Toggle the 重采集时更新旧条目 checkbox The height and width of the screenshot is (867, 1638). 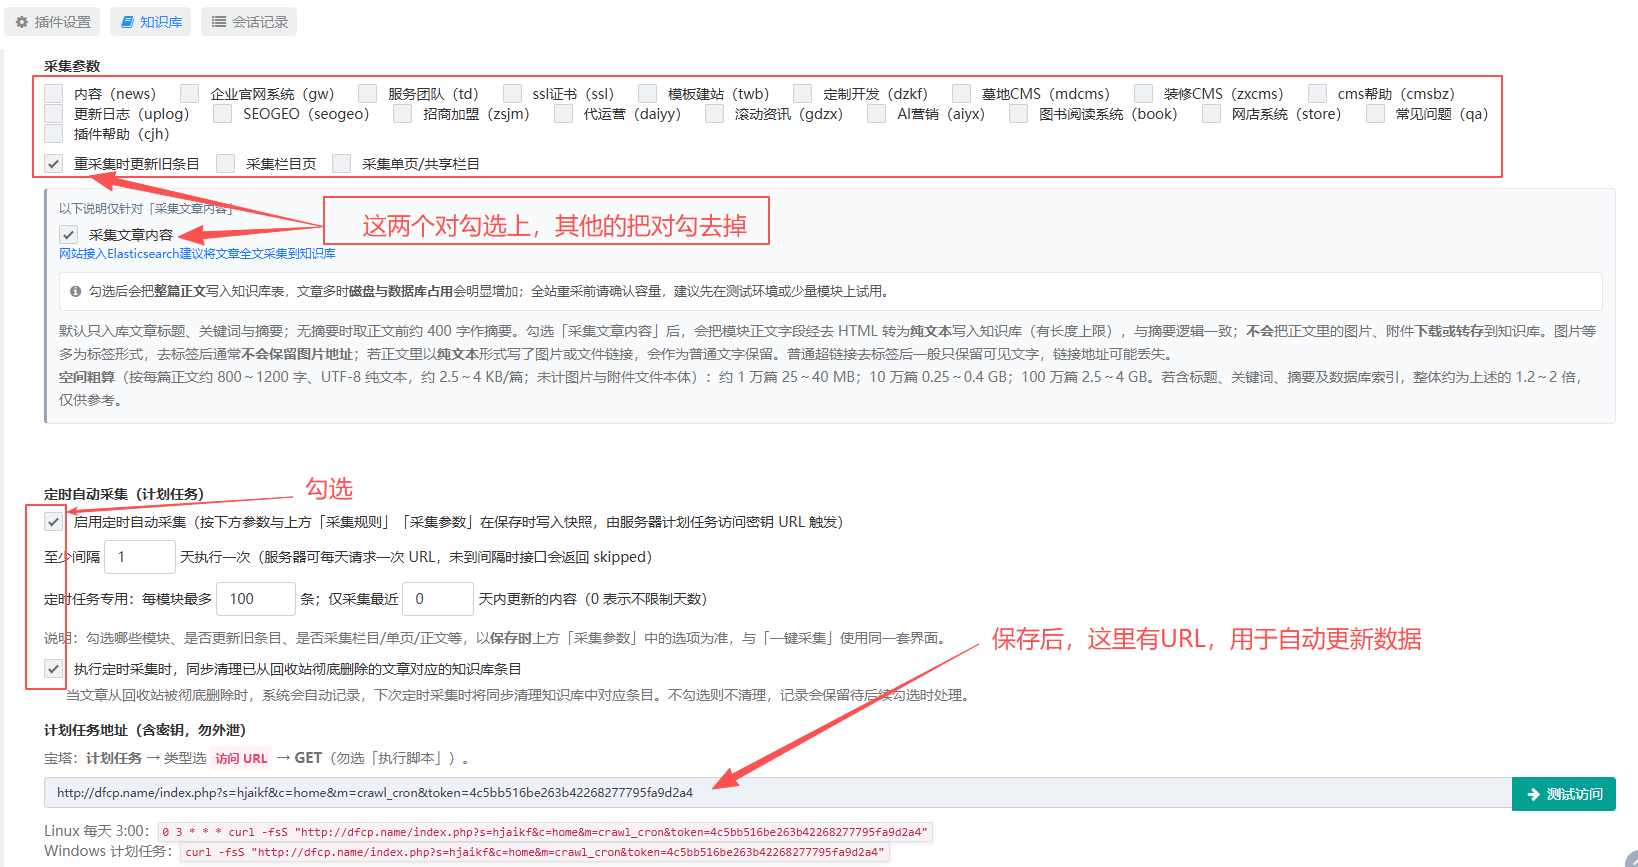tap(54, 163)
